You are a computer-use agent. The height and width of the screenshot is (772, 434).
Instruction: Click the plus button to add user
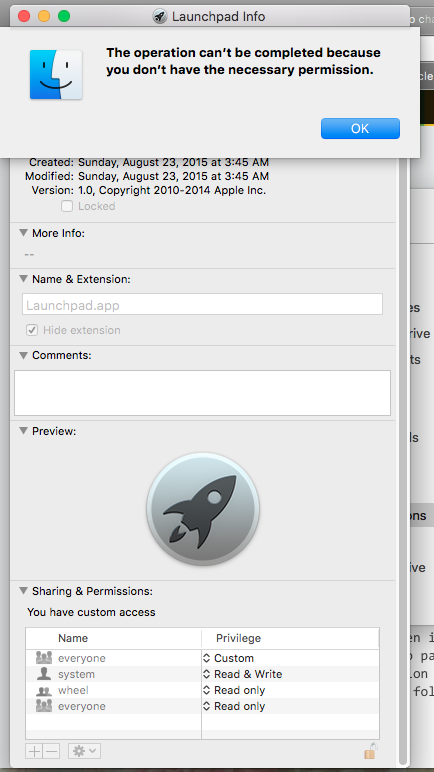pyautogui.click(x=34, y=751)
